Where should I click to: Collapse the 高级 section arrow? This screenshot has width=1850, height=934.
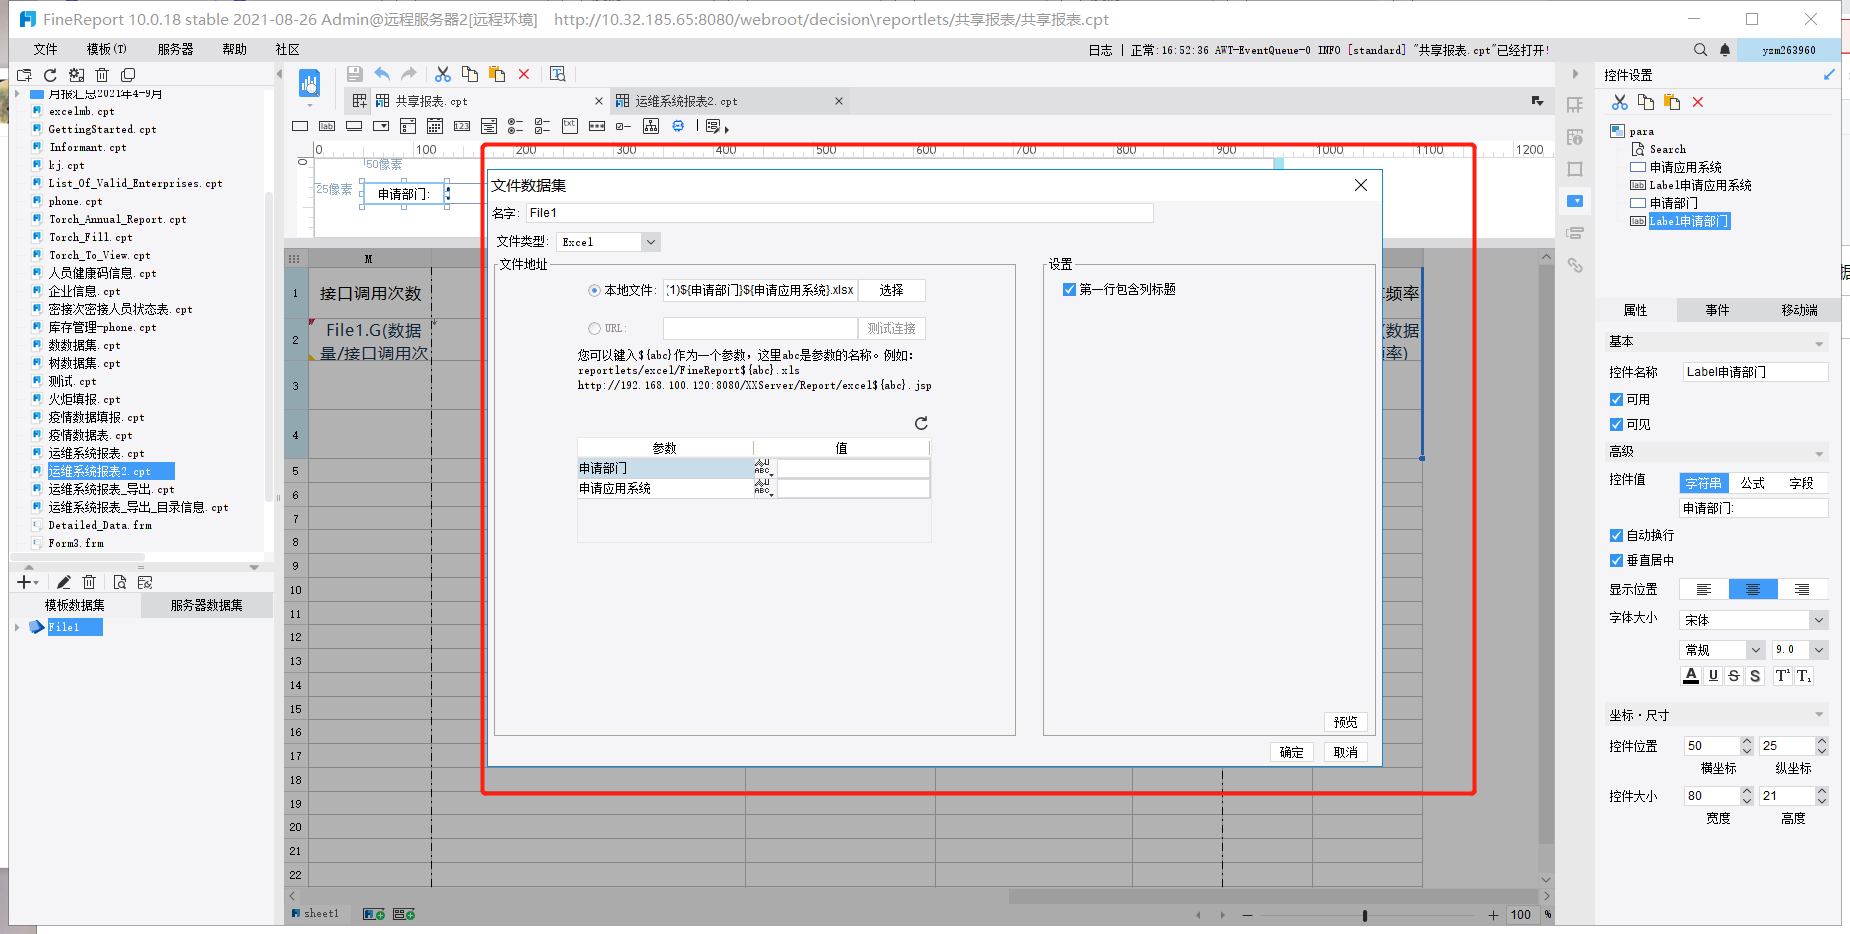pos(1819,453)
